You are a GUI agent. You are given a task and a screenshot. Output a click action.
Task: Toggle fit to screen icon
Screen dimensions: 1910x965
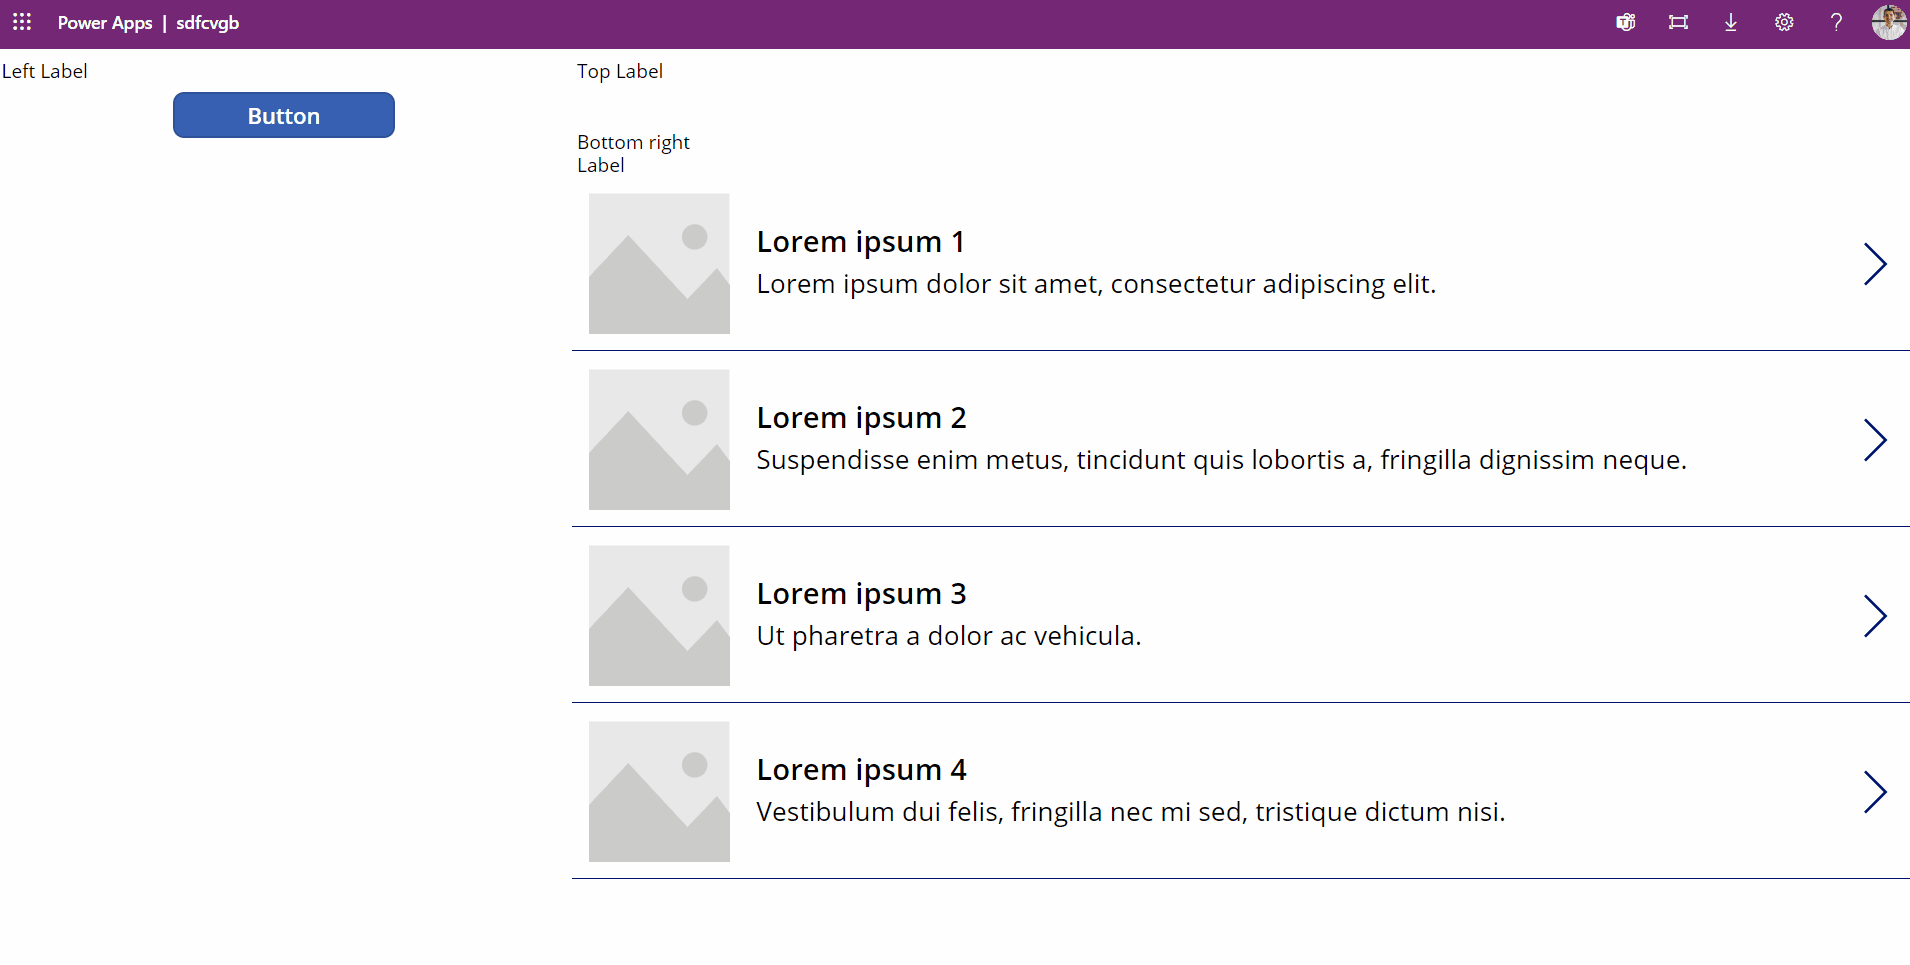(1678, 22)
